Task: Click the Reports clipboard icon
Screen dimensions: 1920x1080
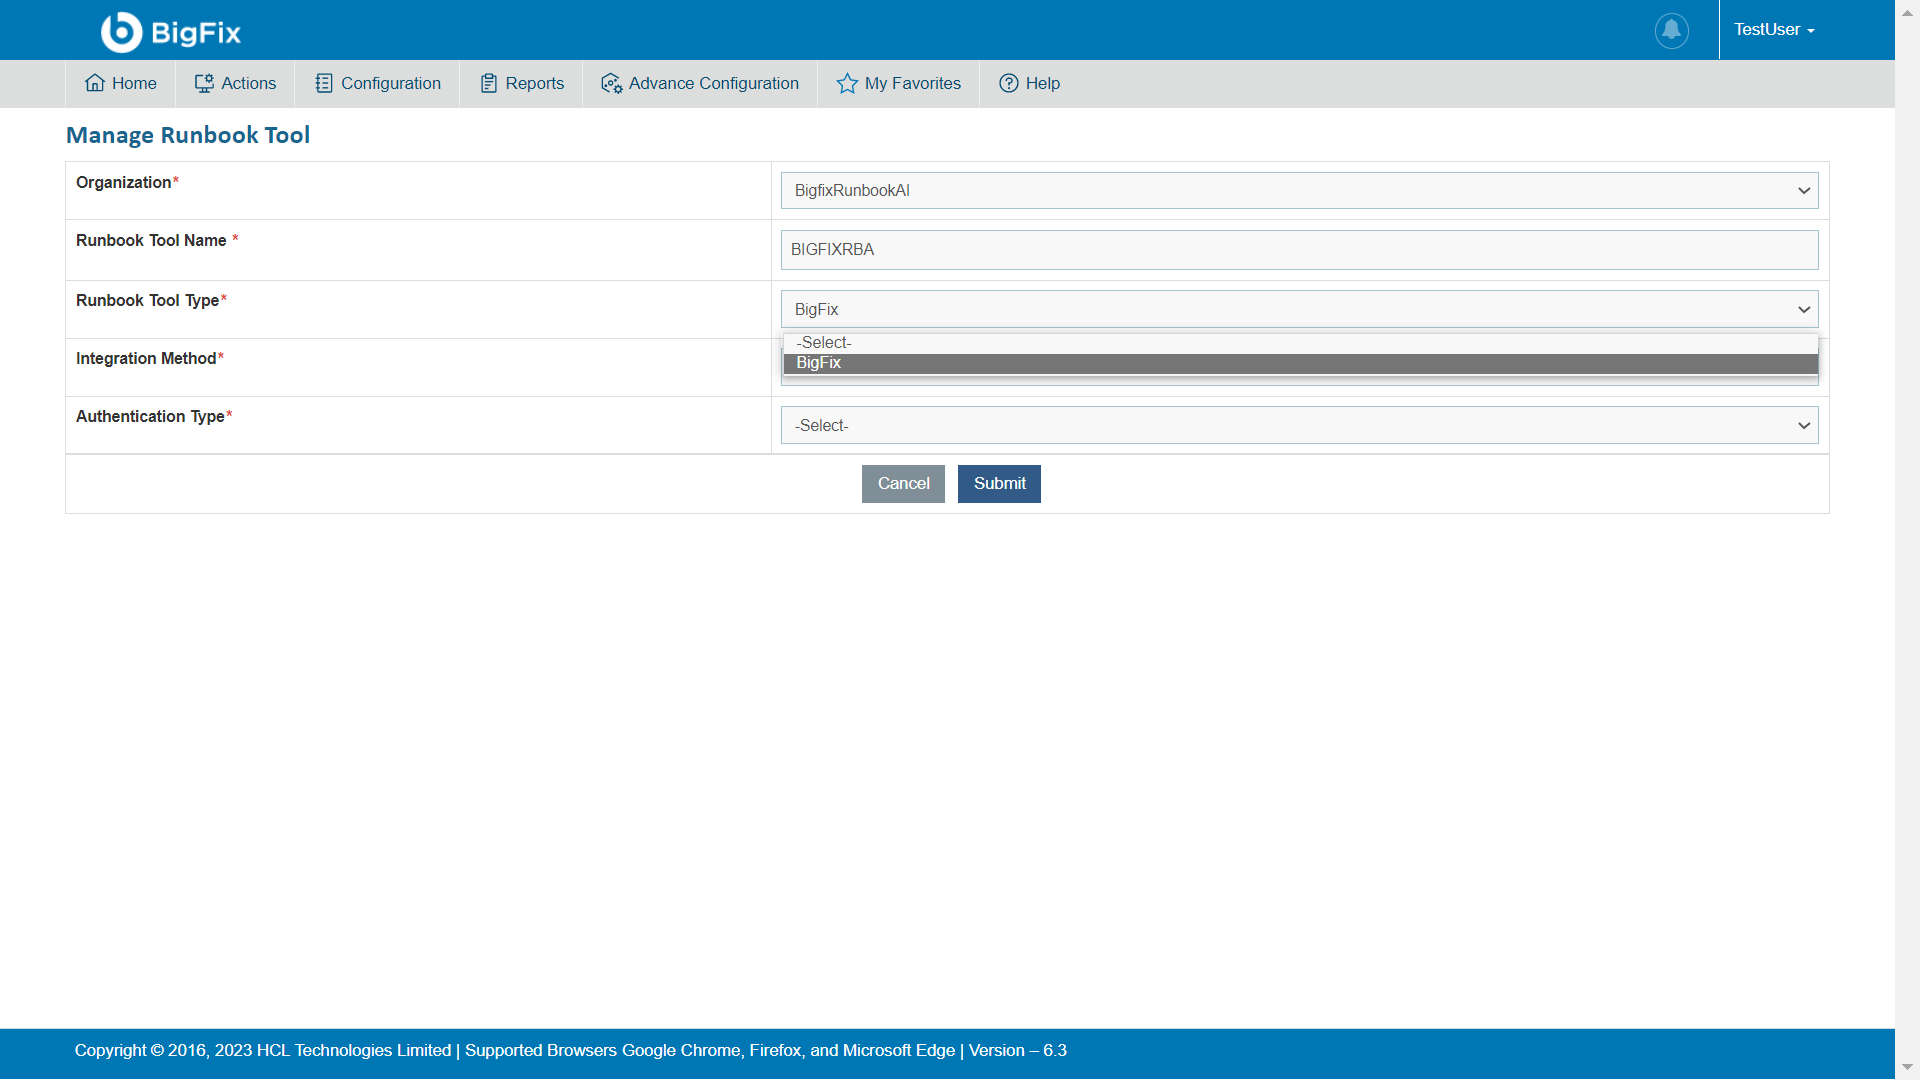Action: pyautogui.click(x=488, y=83)
